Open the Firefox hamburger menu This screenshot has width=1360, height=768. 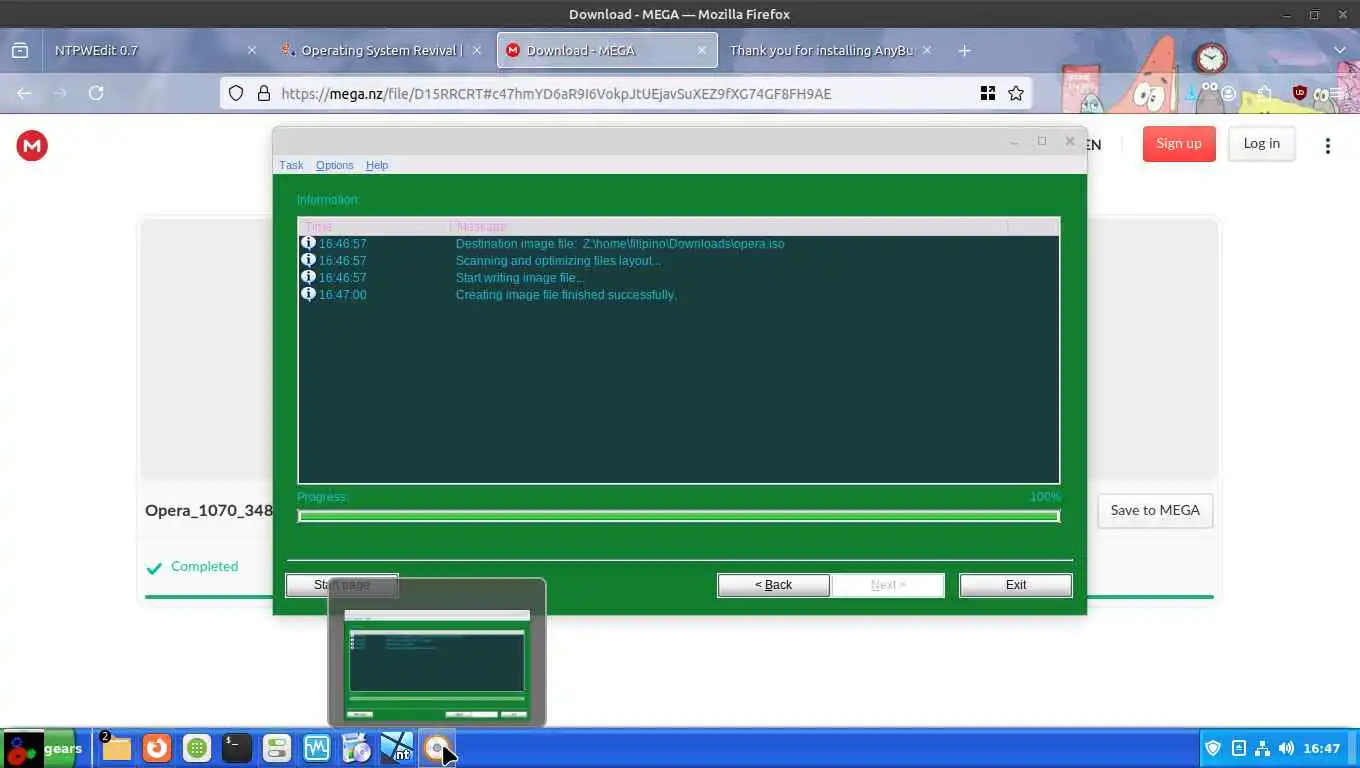point(1334,93)
